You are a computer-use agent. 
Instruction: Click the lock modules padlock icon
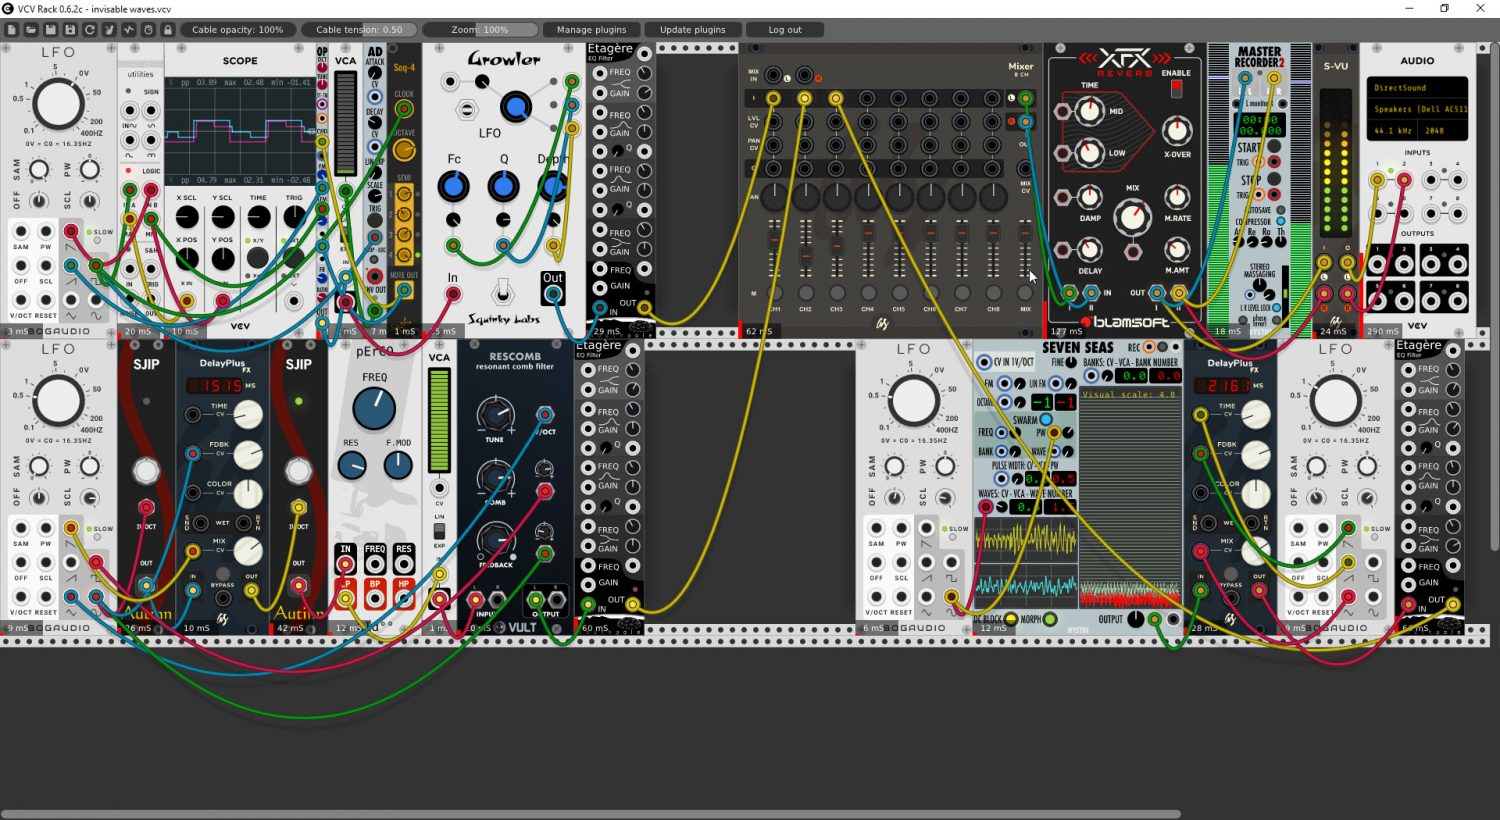(x=168, y=30)
